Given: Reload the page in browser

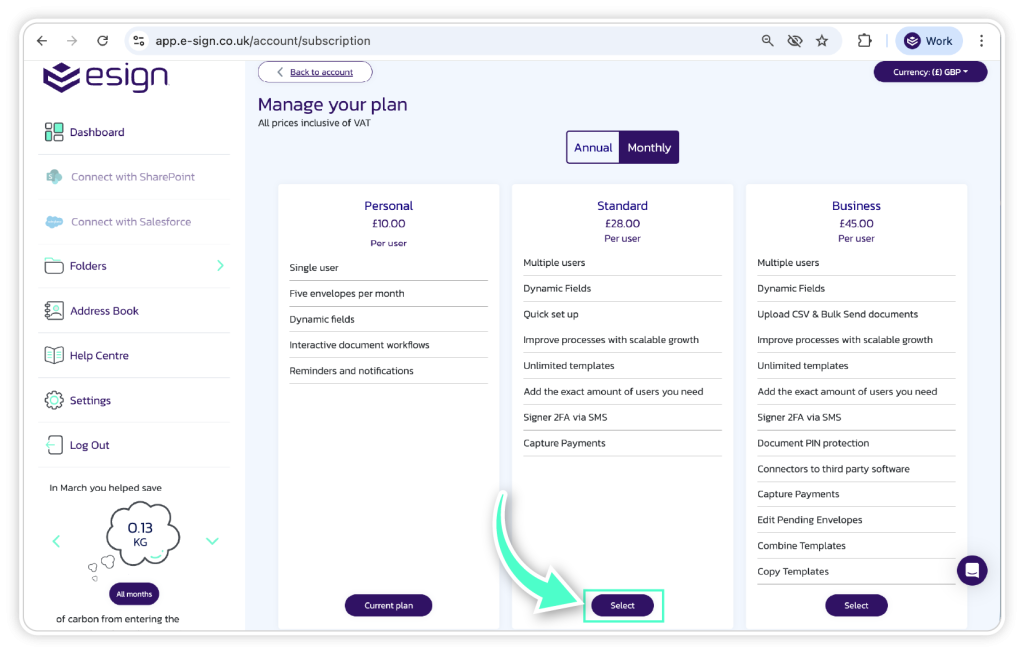Looking at the screenshot, I should [x=102, y=41].
